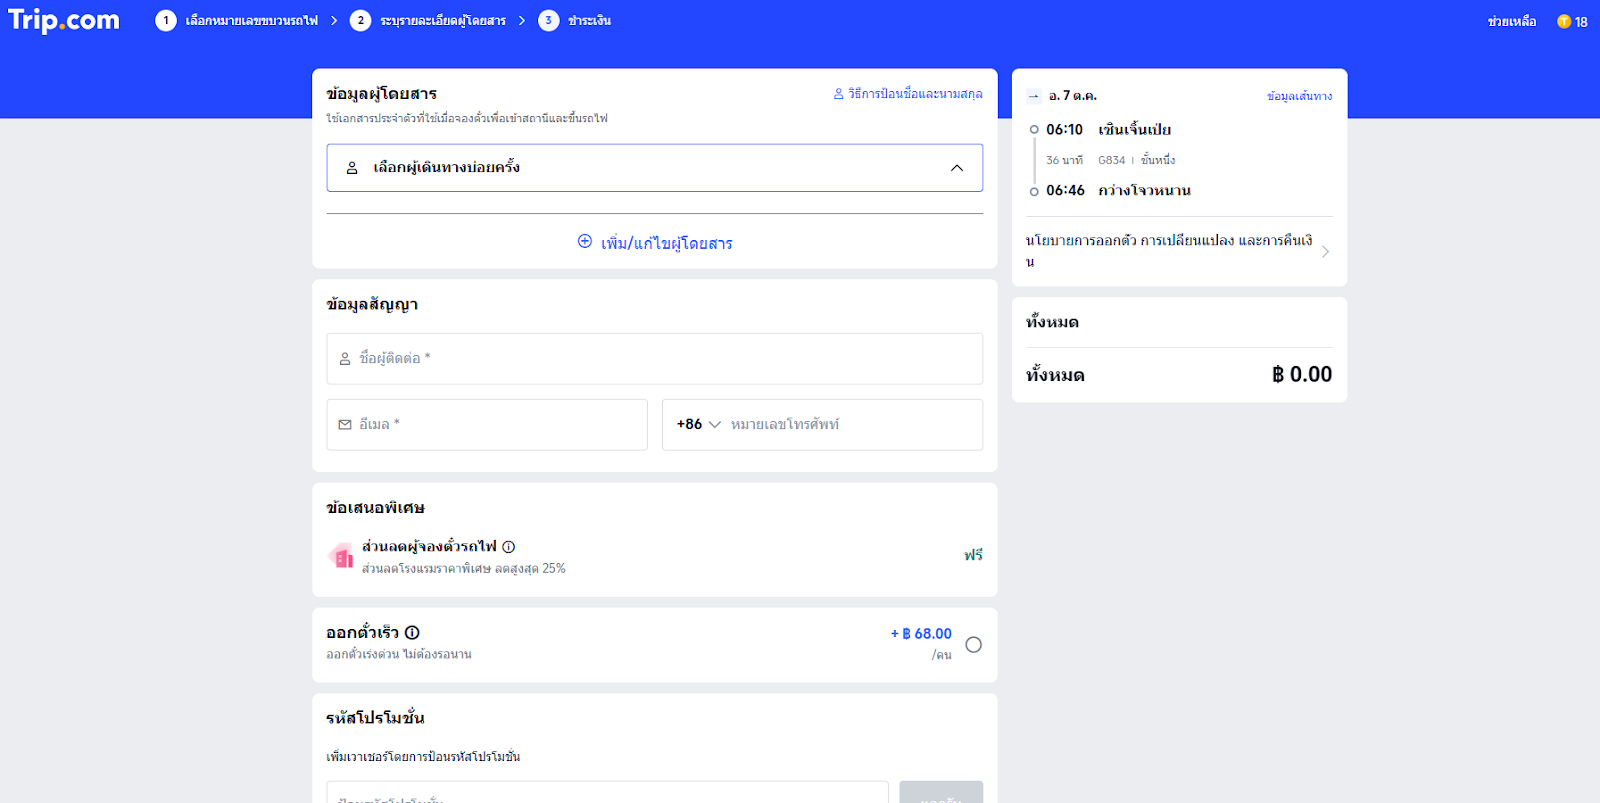Open the ข้อมูลเส้นทาง route info link

(x=1299, y=96)
